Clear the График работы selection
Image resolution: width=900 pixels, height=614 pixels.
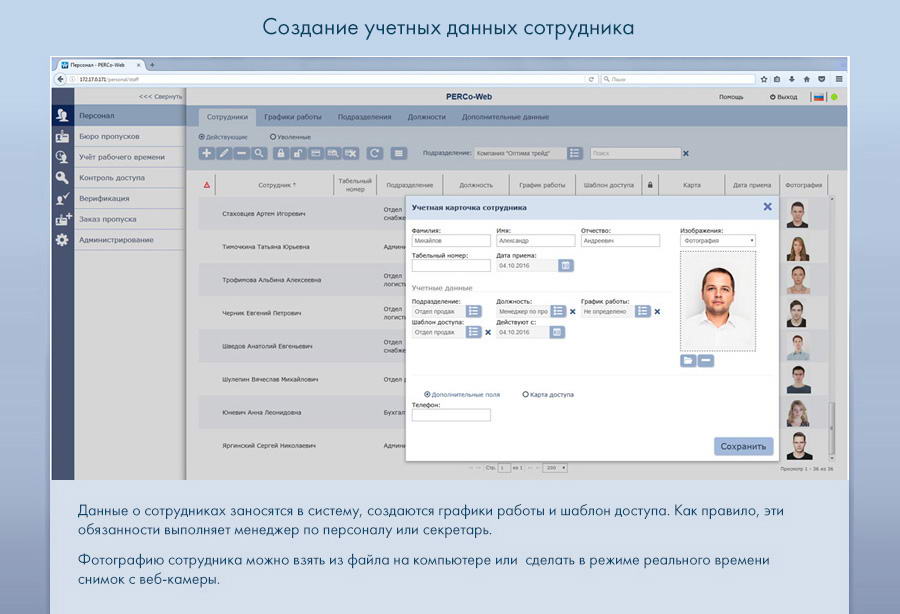pyautogui.click(x=657, y=311)
